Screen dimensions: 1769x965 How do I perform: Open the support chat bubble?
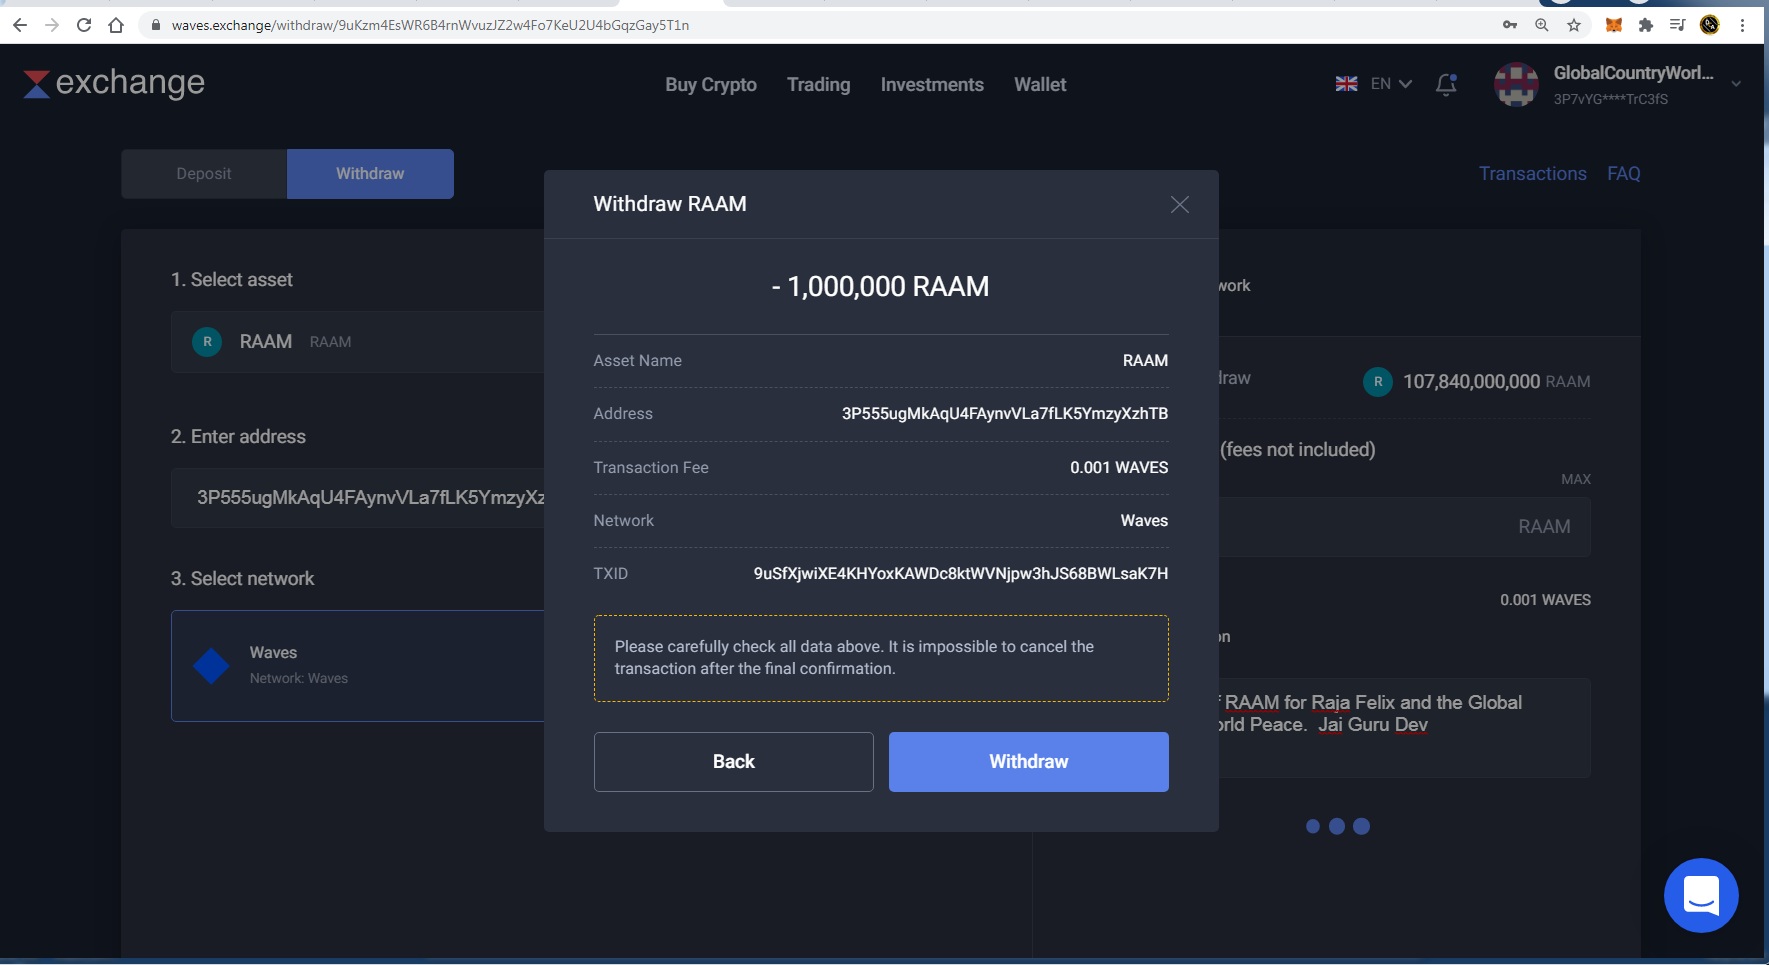point(1701,895)
